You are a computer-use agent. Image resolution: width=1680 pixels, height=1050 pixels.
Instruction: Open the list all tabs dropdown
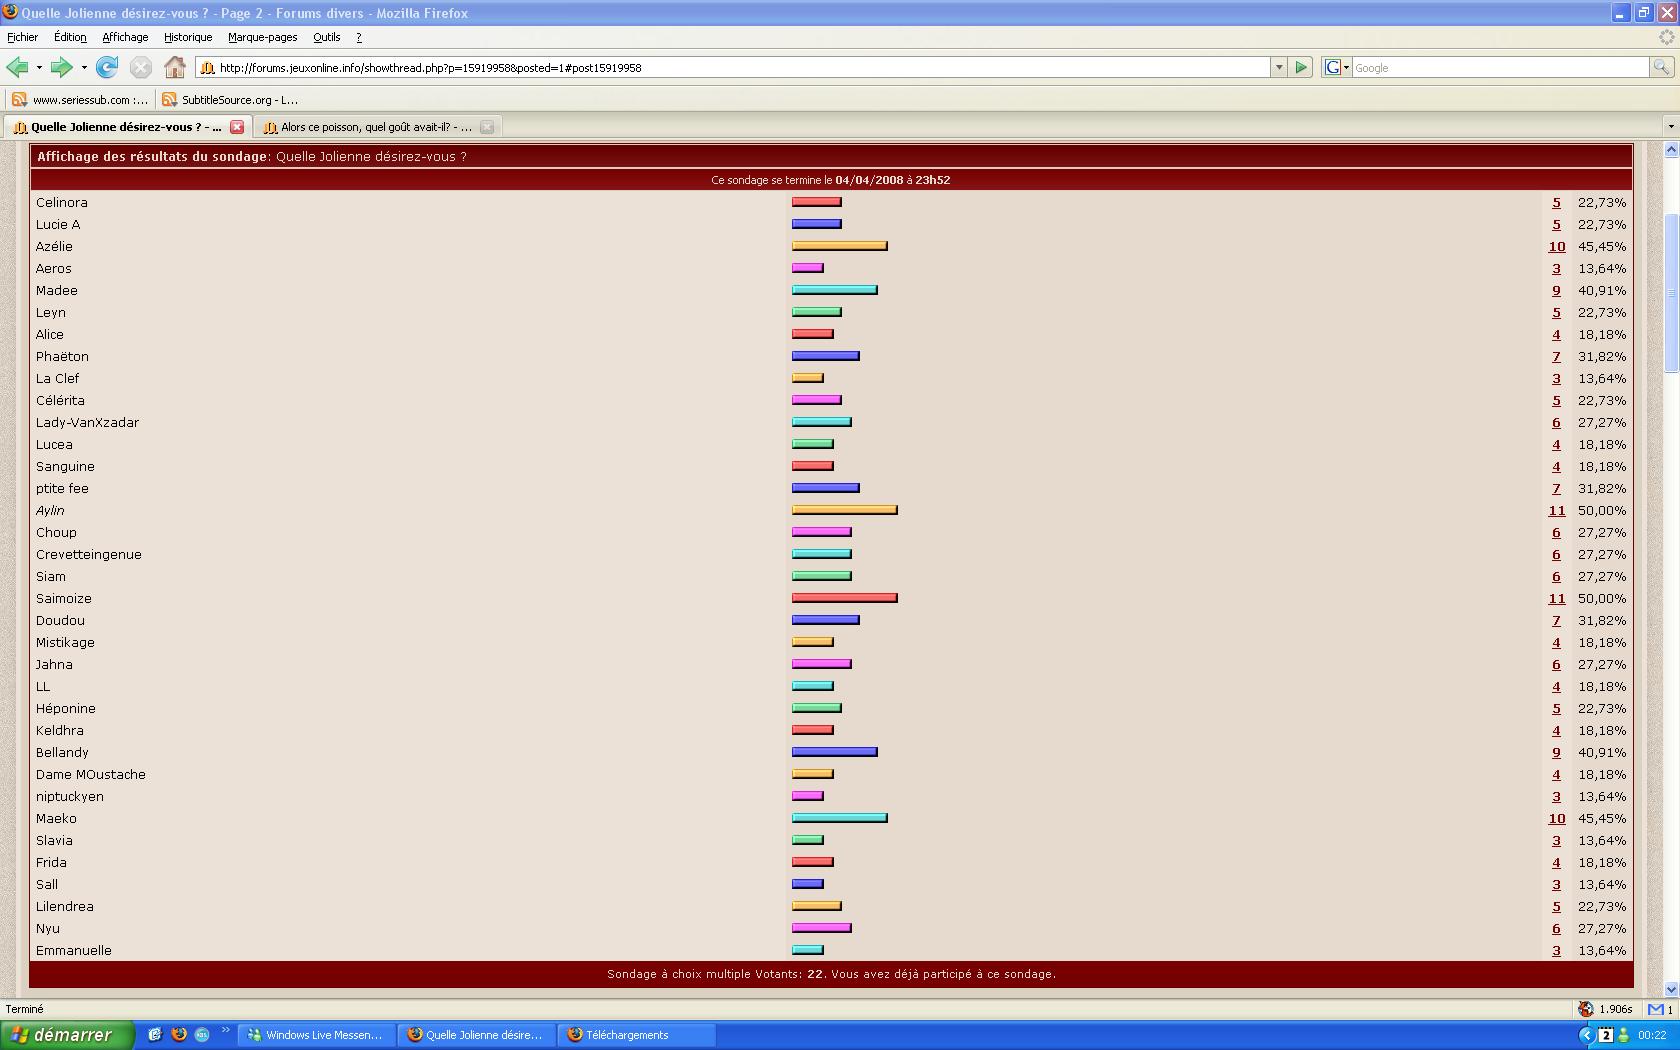[1670, 127]
